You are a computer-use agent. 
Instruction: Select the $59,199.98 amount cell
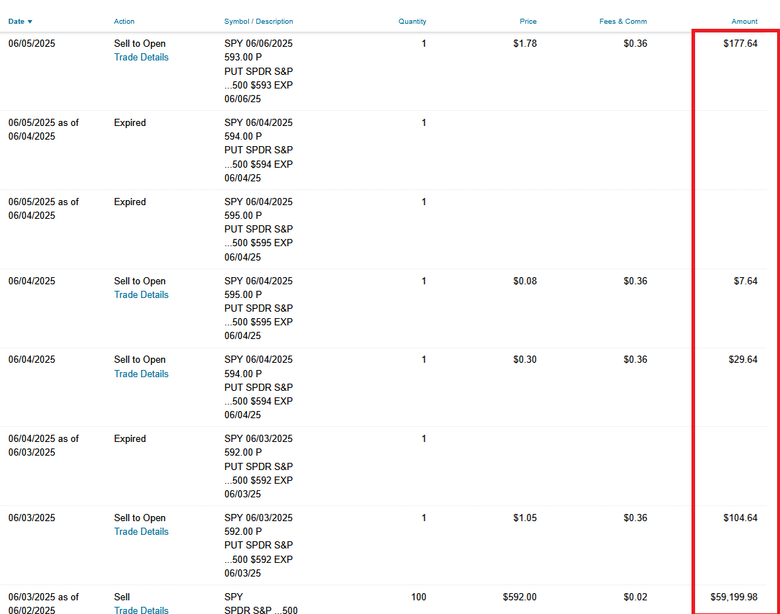[x=734, y=597]
